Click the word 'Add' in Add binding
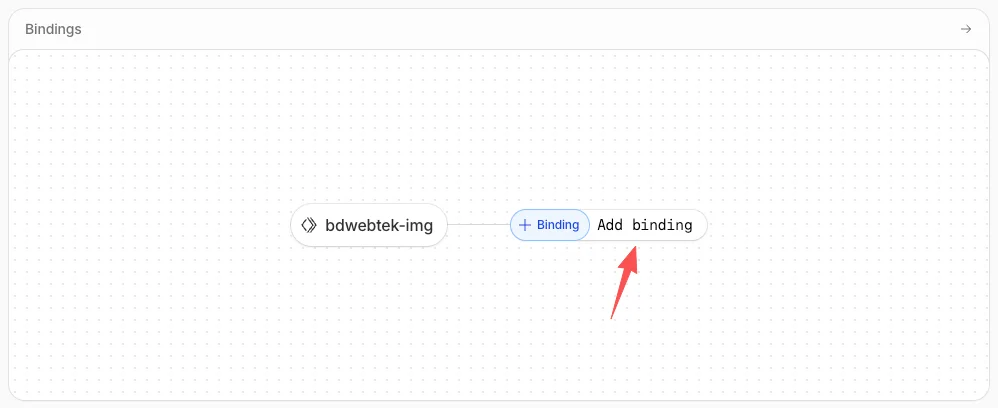998x408 pixels. tap(610, 225)
